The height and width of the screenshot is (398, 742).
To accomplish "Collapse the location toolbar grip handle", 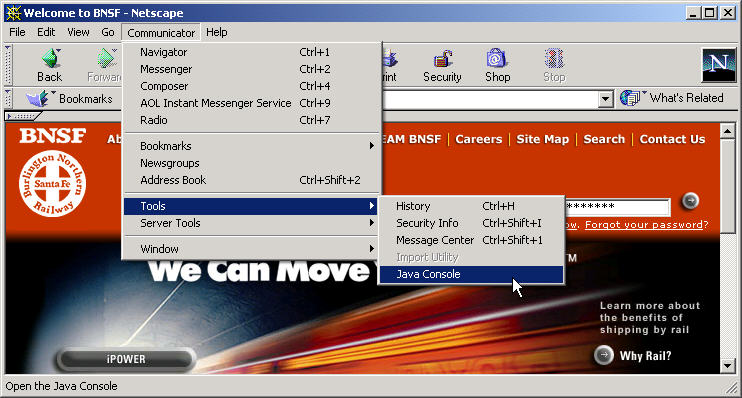I will (x=8, y=98).
